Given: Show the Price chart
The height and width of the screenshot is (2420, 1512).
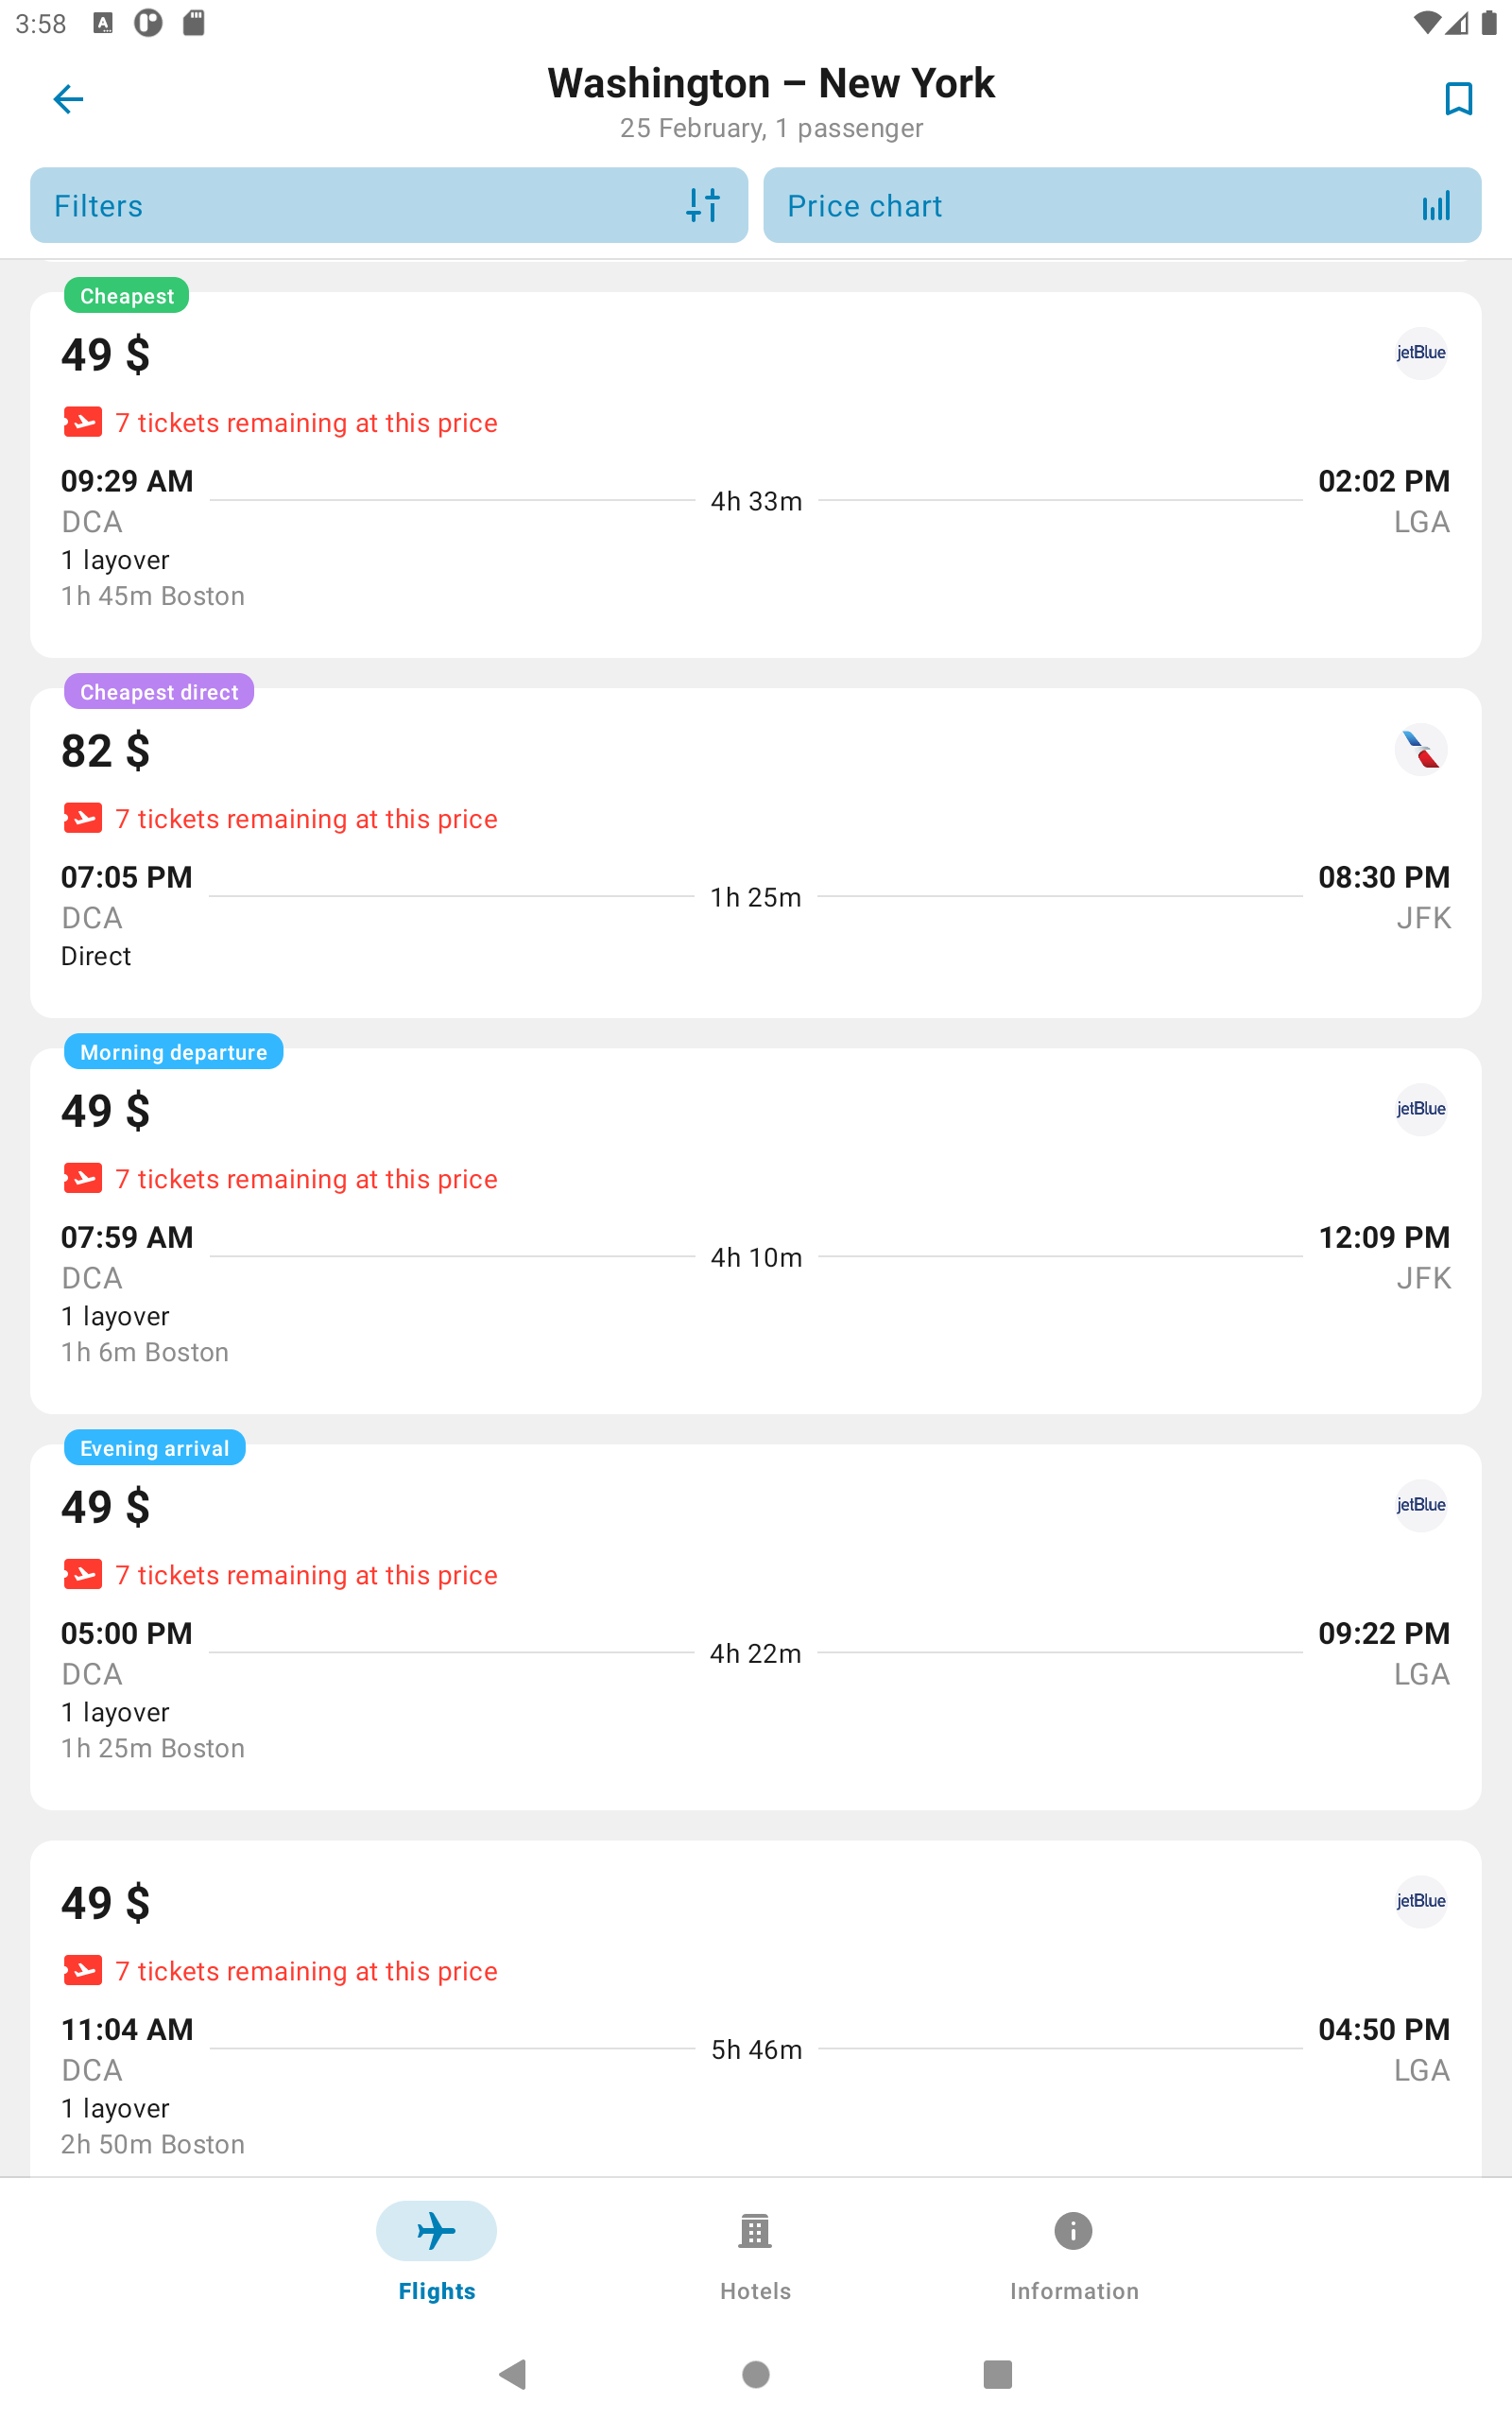Looking at the screenshot, I should pos(1122,205).
